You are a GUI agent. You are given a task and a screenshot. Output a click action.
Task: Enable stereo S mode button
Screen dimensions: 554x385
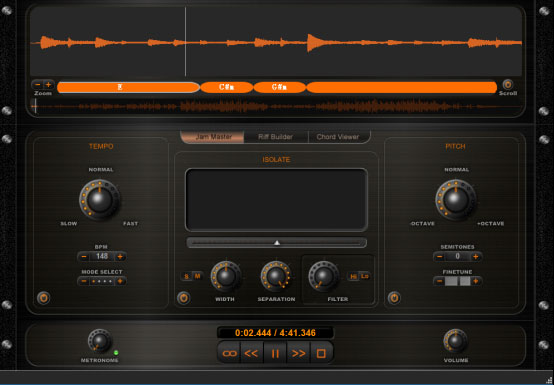(186, 276)
